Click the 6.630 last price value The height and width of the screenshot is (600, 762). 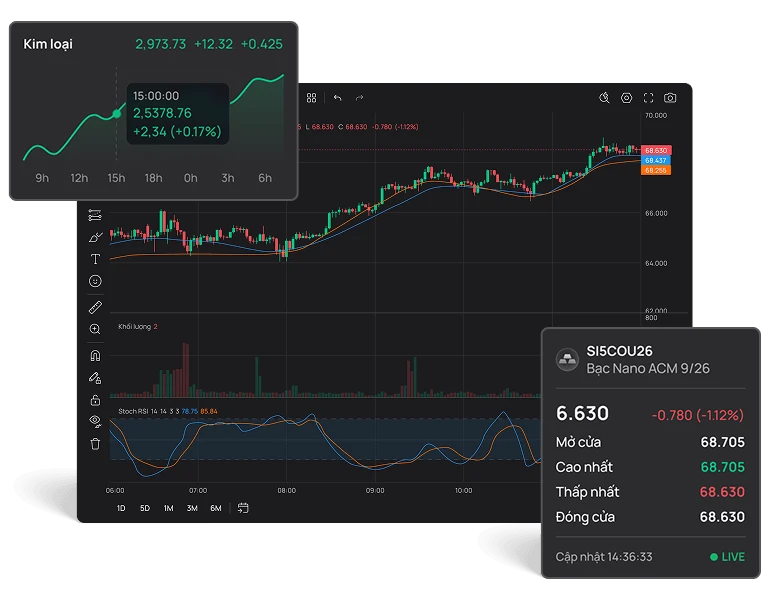582,413
